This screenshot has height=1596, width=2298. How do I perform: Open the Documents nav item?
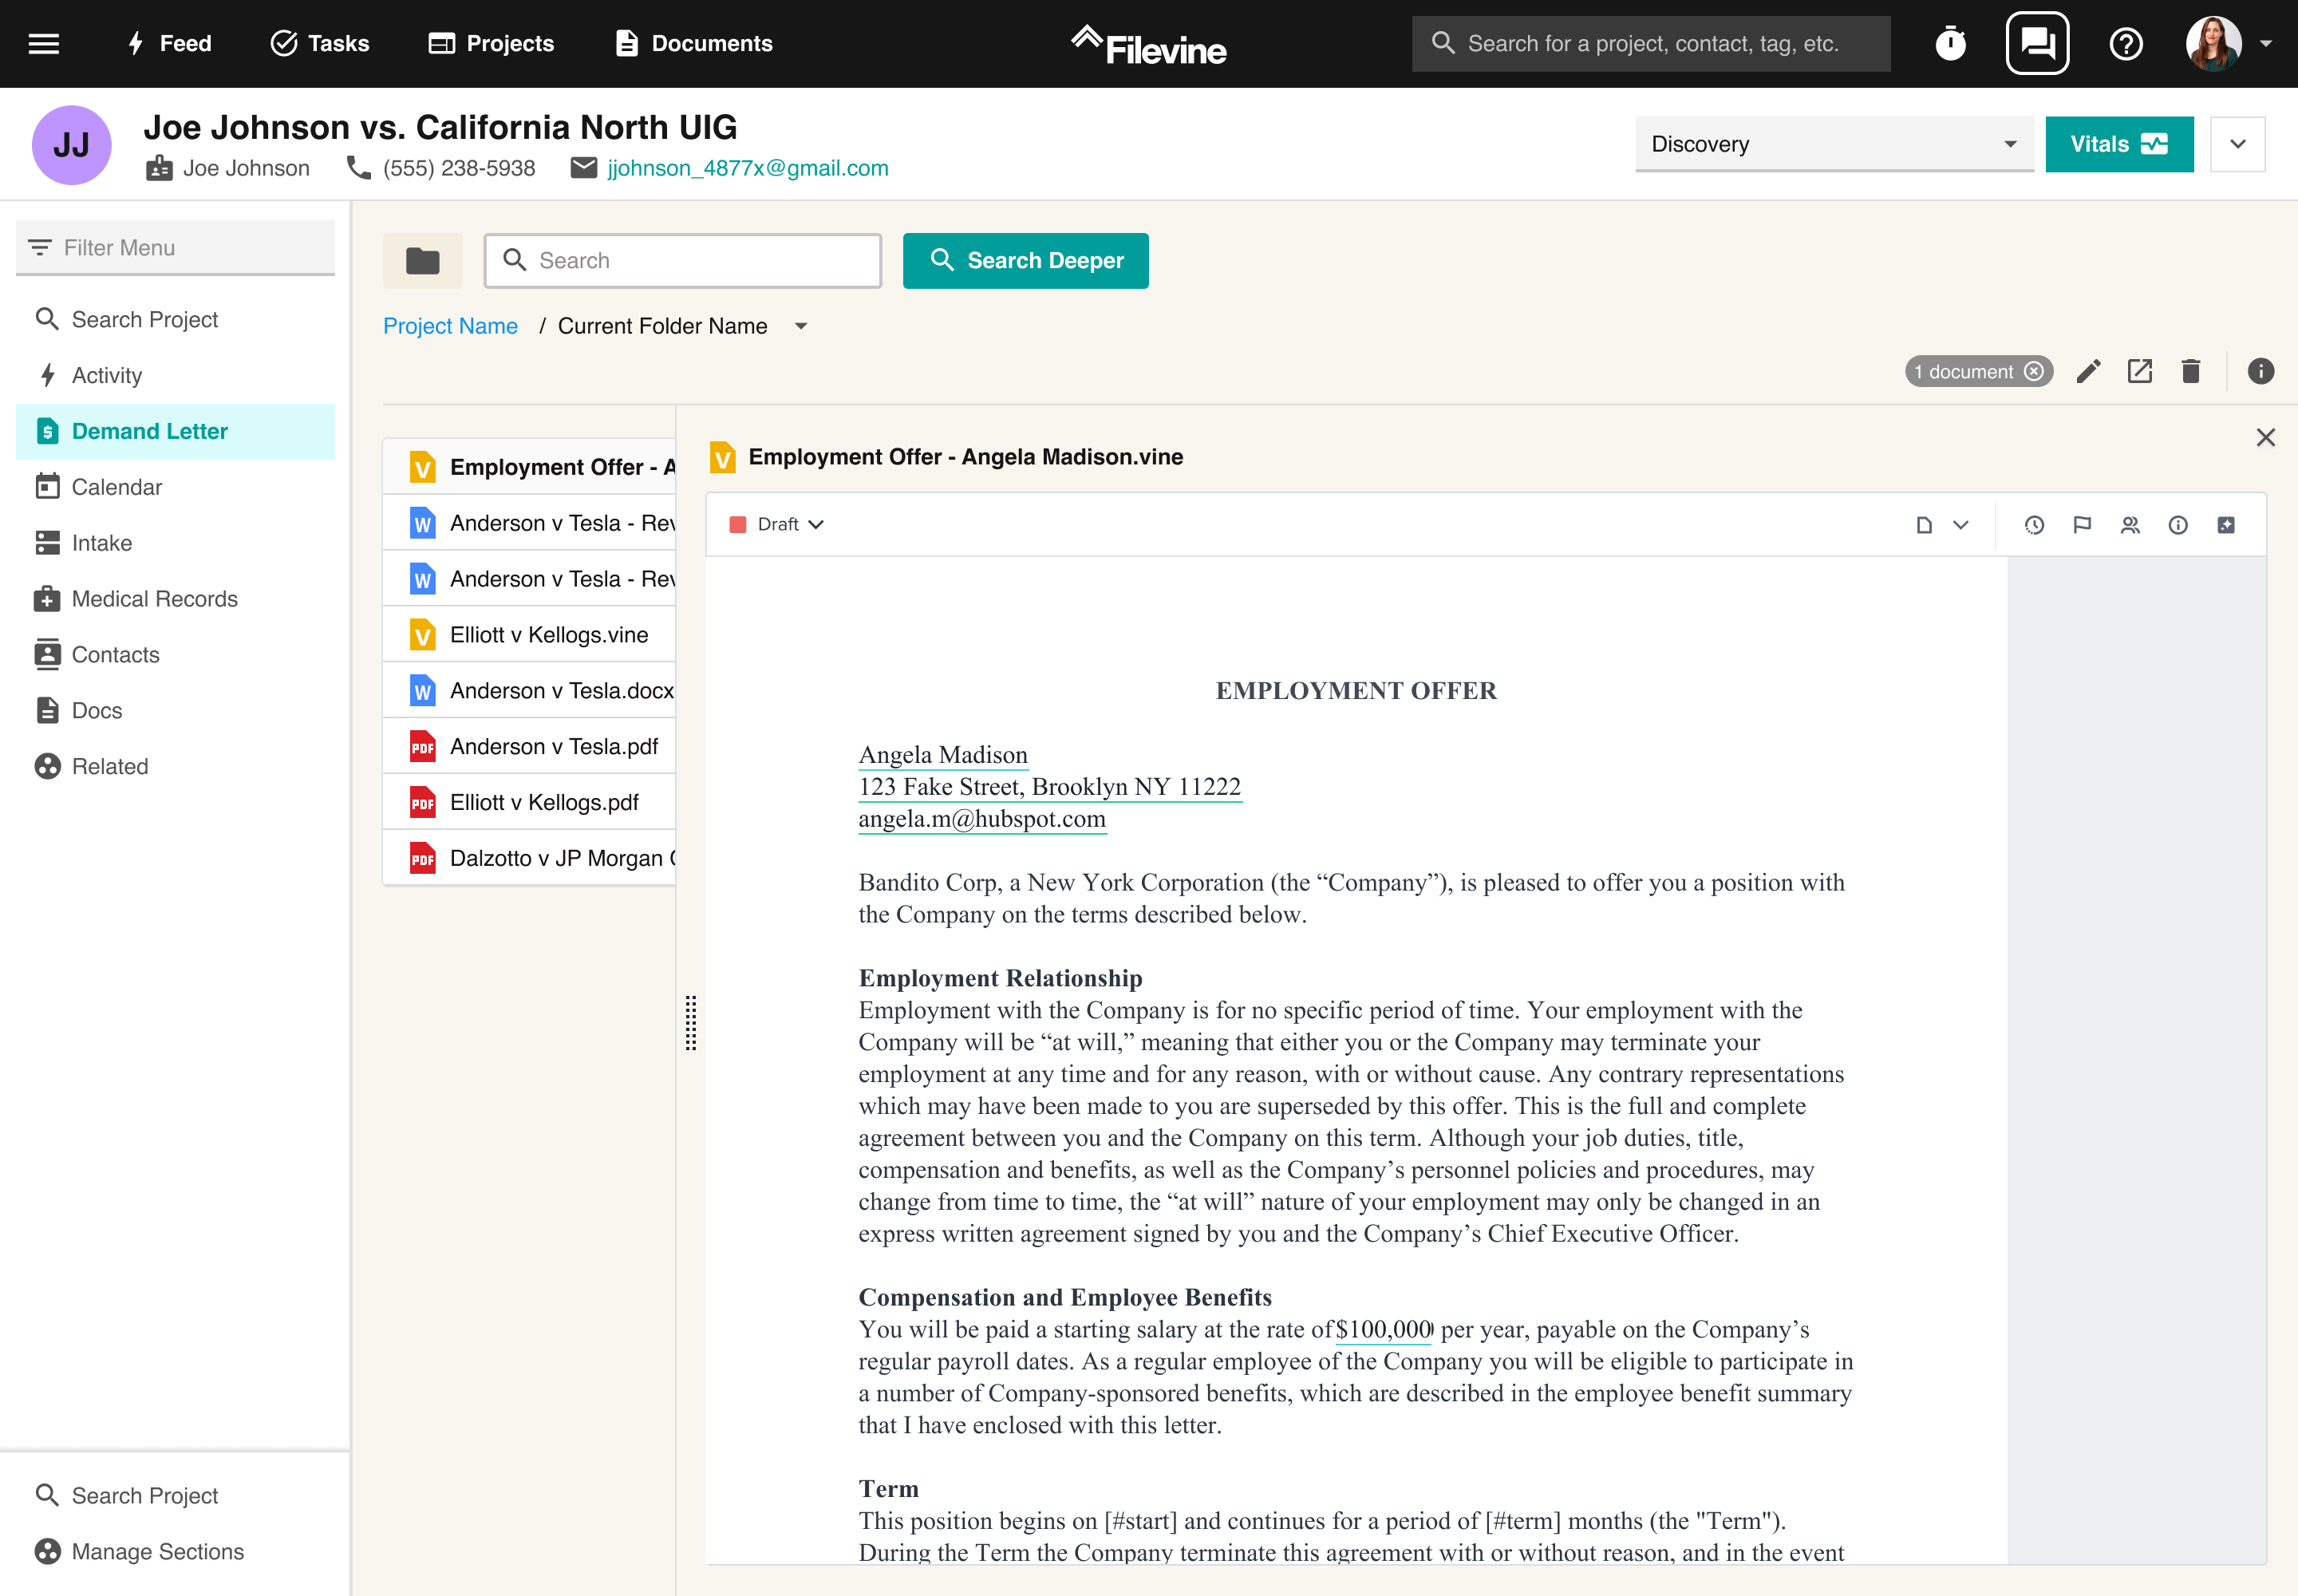pyautogui.click(x=693, y=43)
